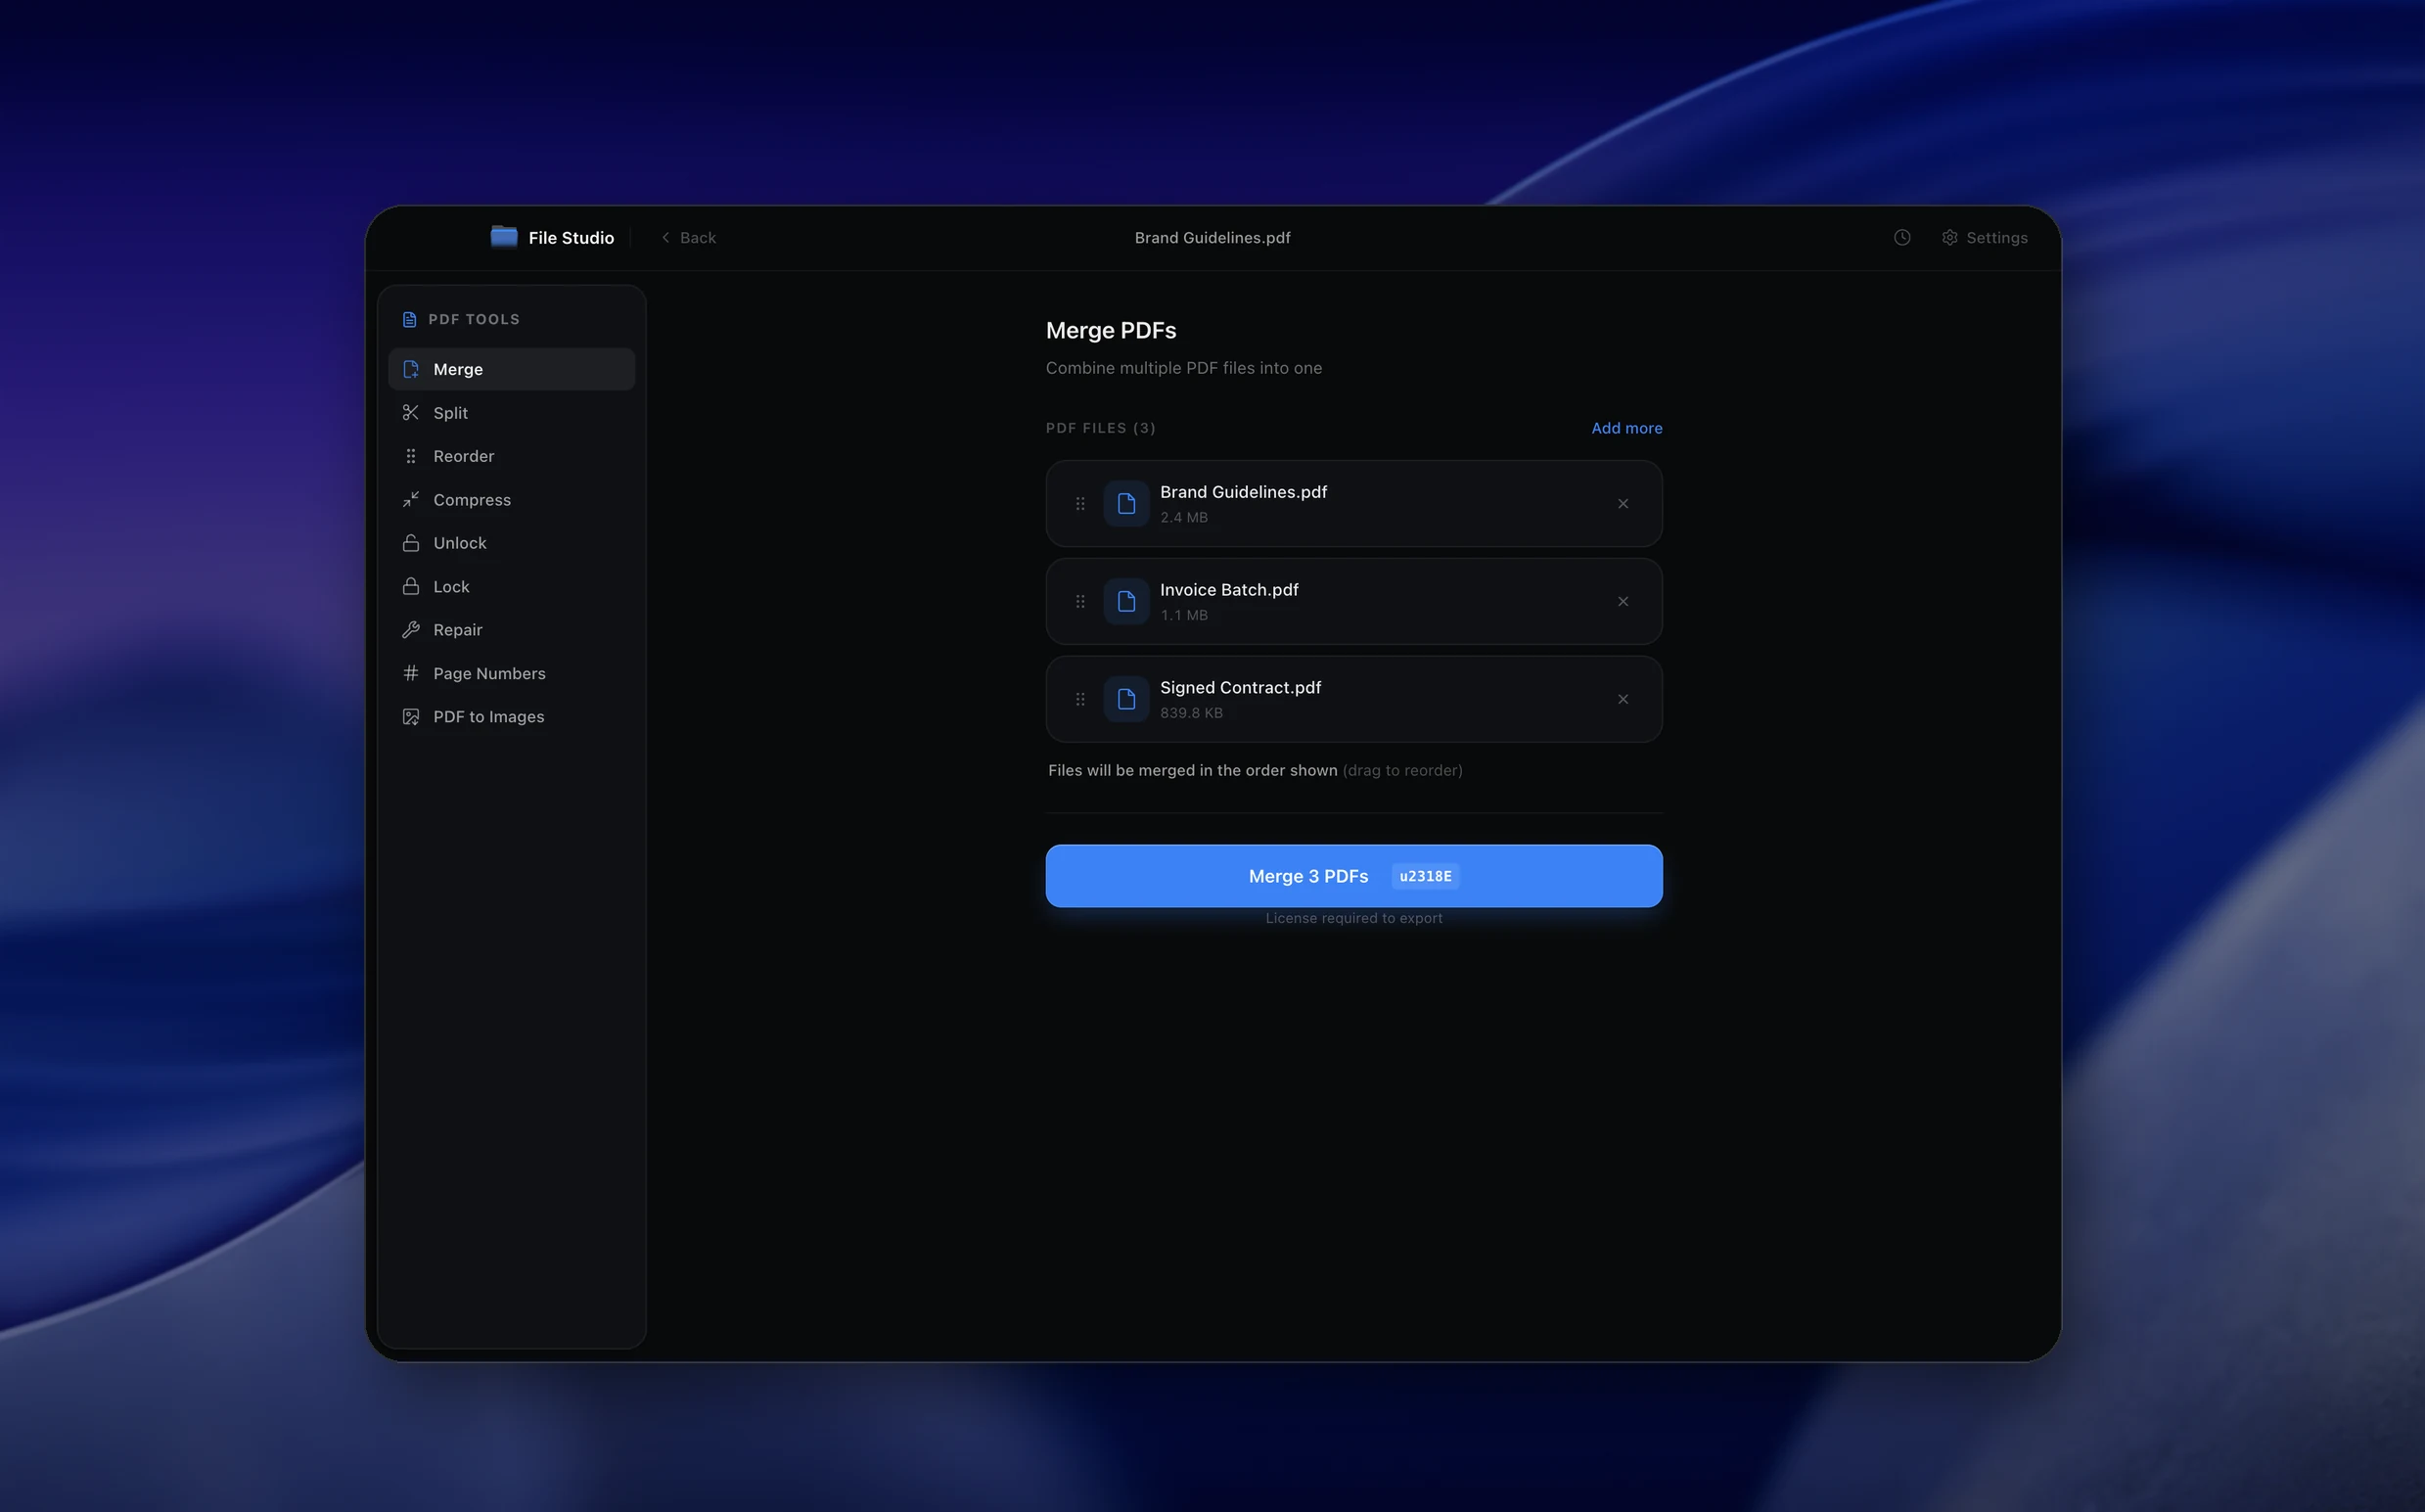
Task: Click the file icon of Brand Guidelines.pdf
Action: tap(1126, 504)
